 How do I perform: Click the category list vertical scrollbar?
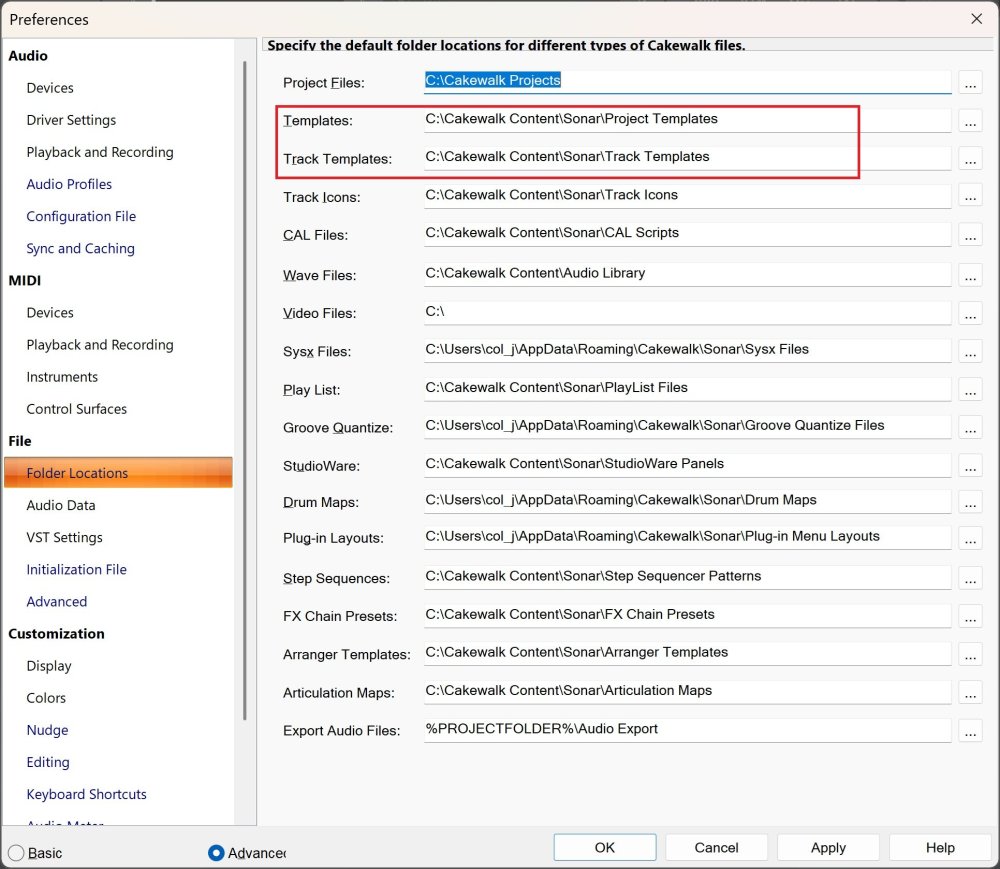point(245,390)
